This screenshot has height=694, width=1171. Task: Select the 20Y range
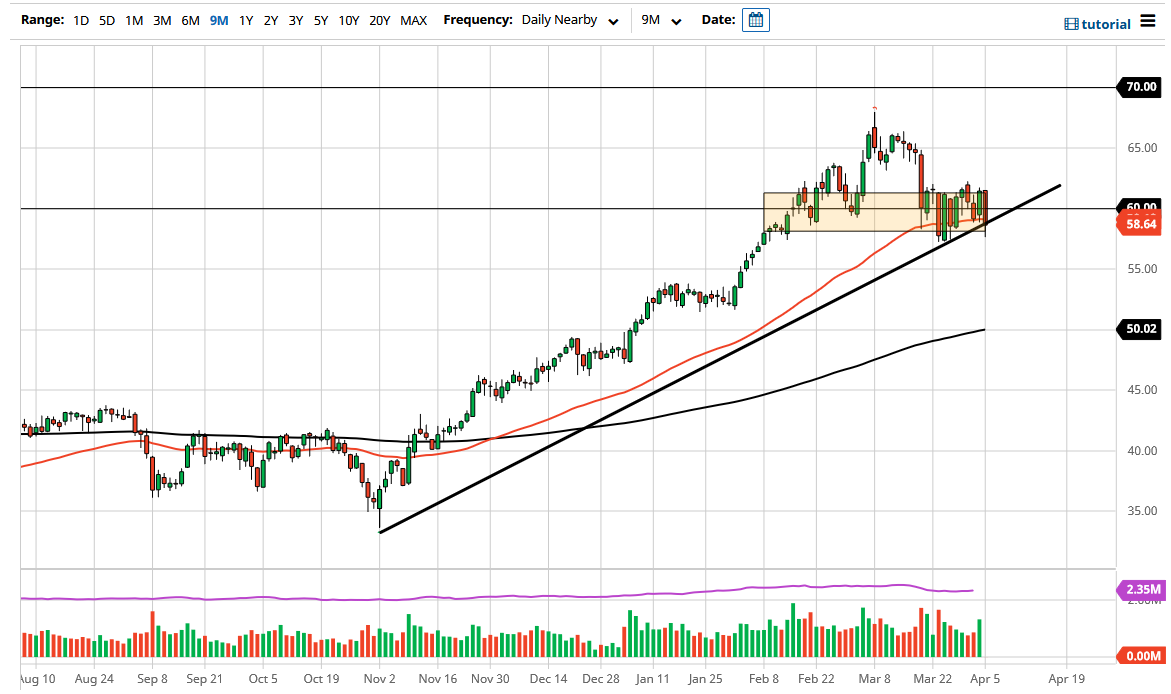point(380,19)
